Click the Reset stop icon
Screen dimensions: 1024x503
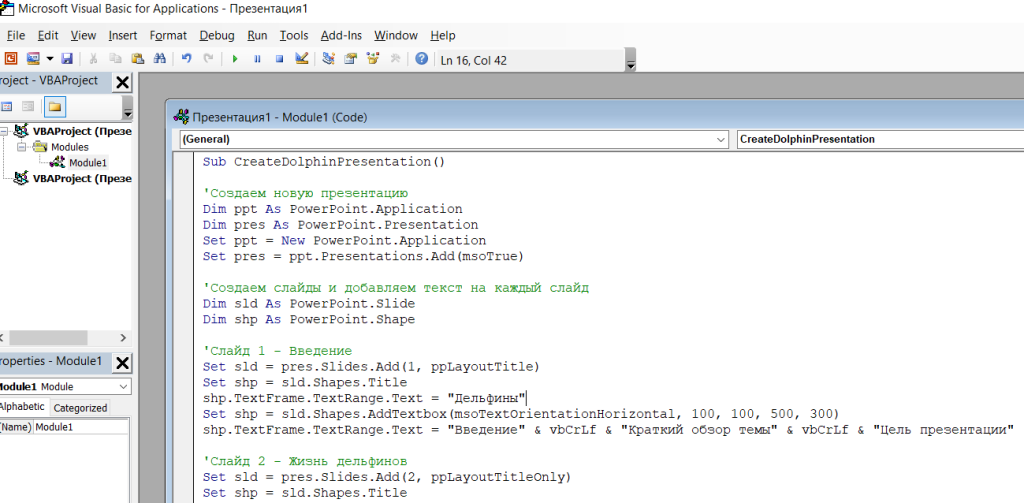[x=280, y=59]
